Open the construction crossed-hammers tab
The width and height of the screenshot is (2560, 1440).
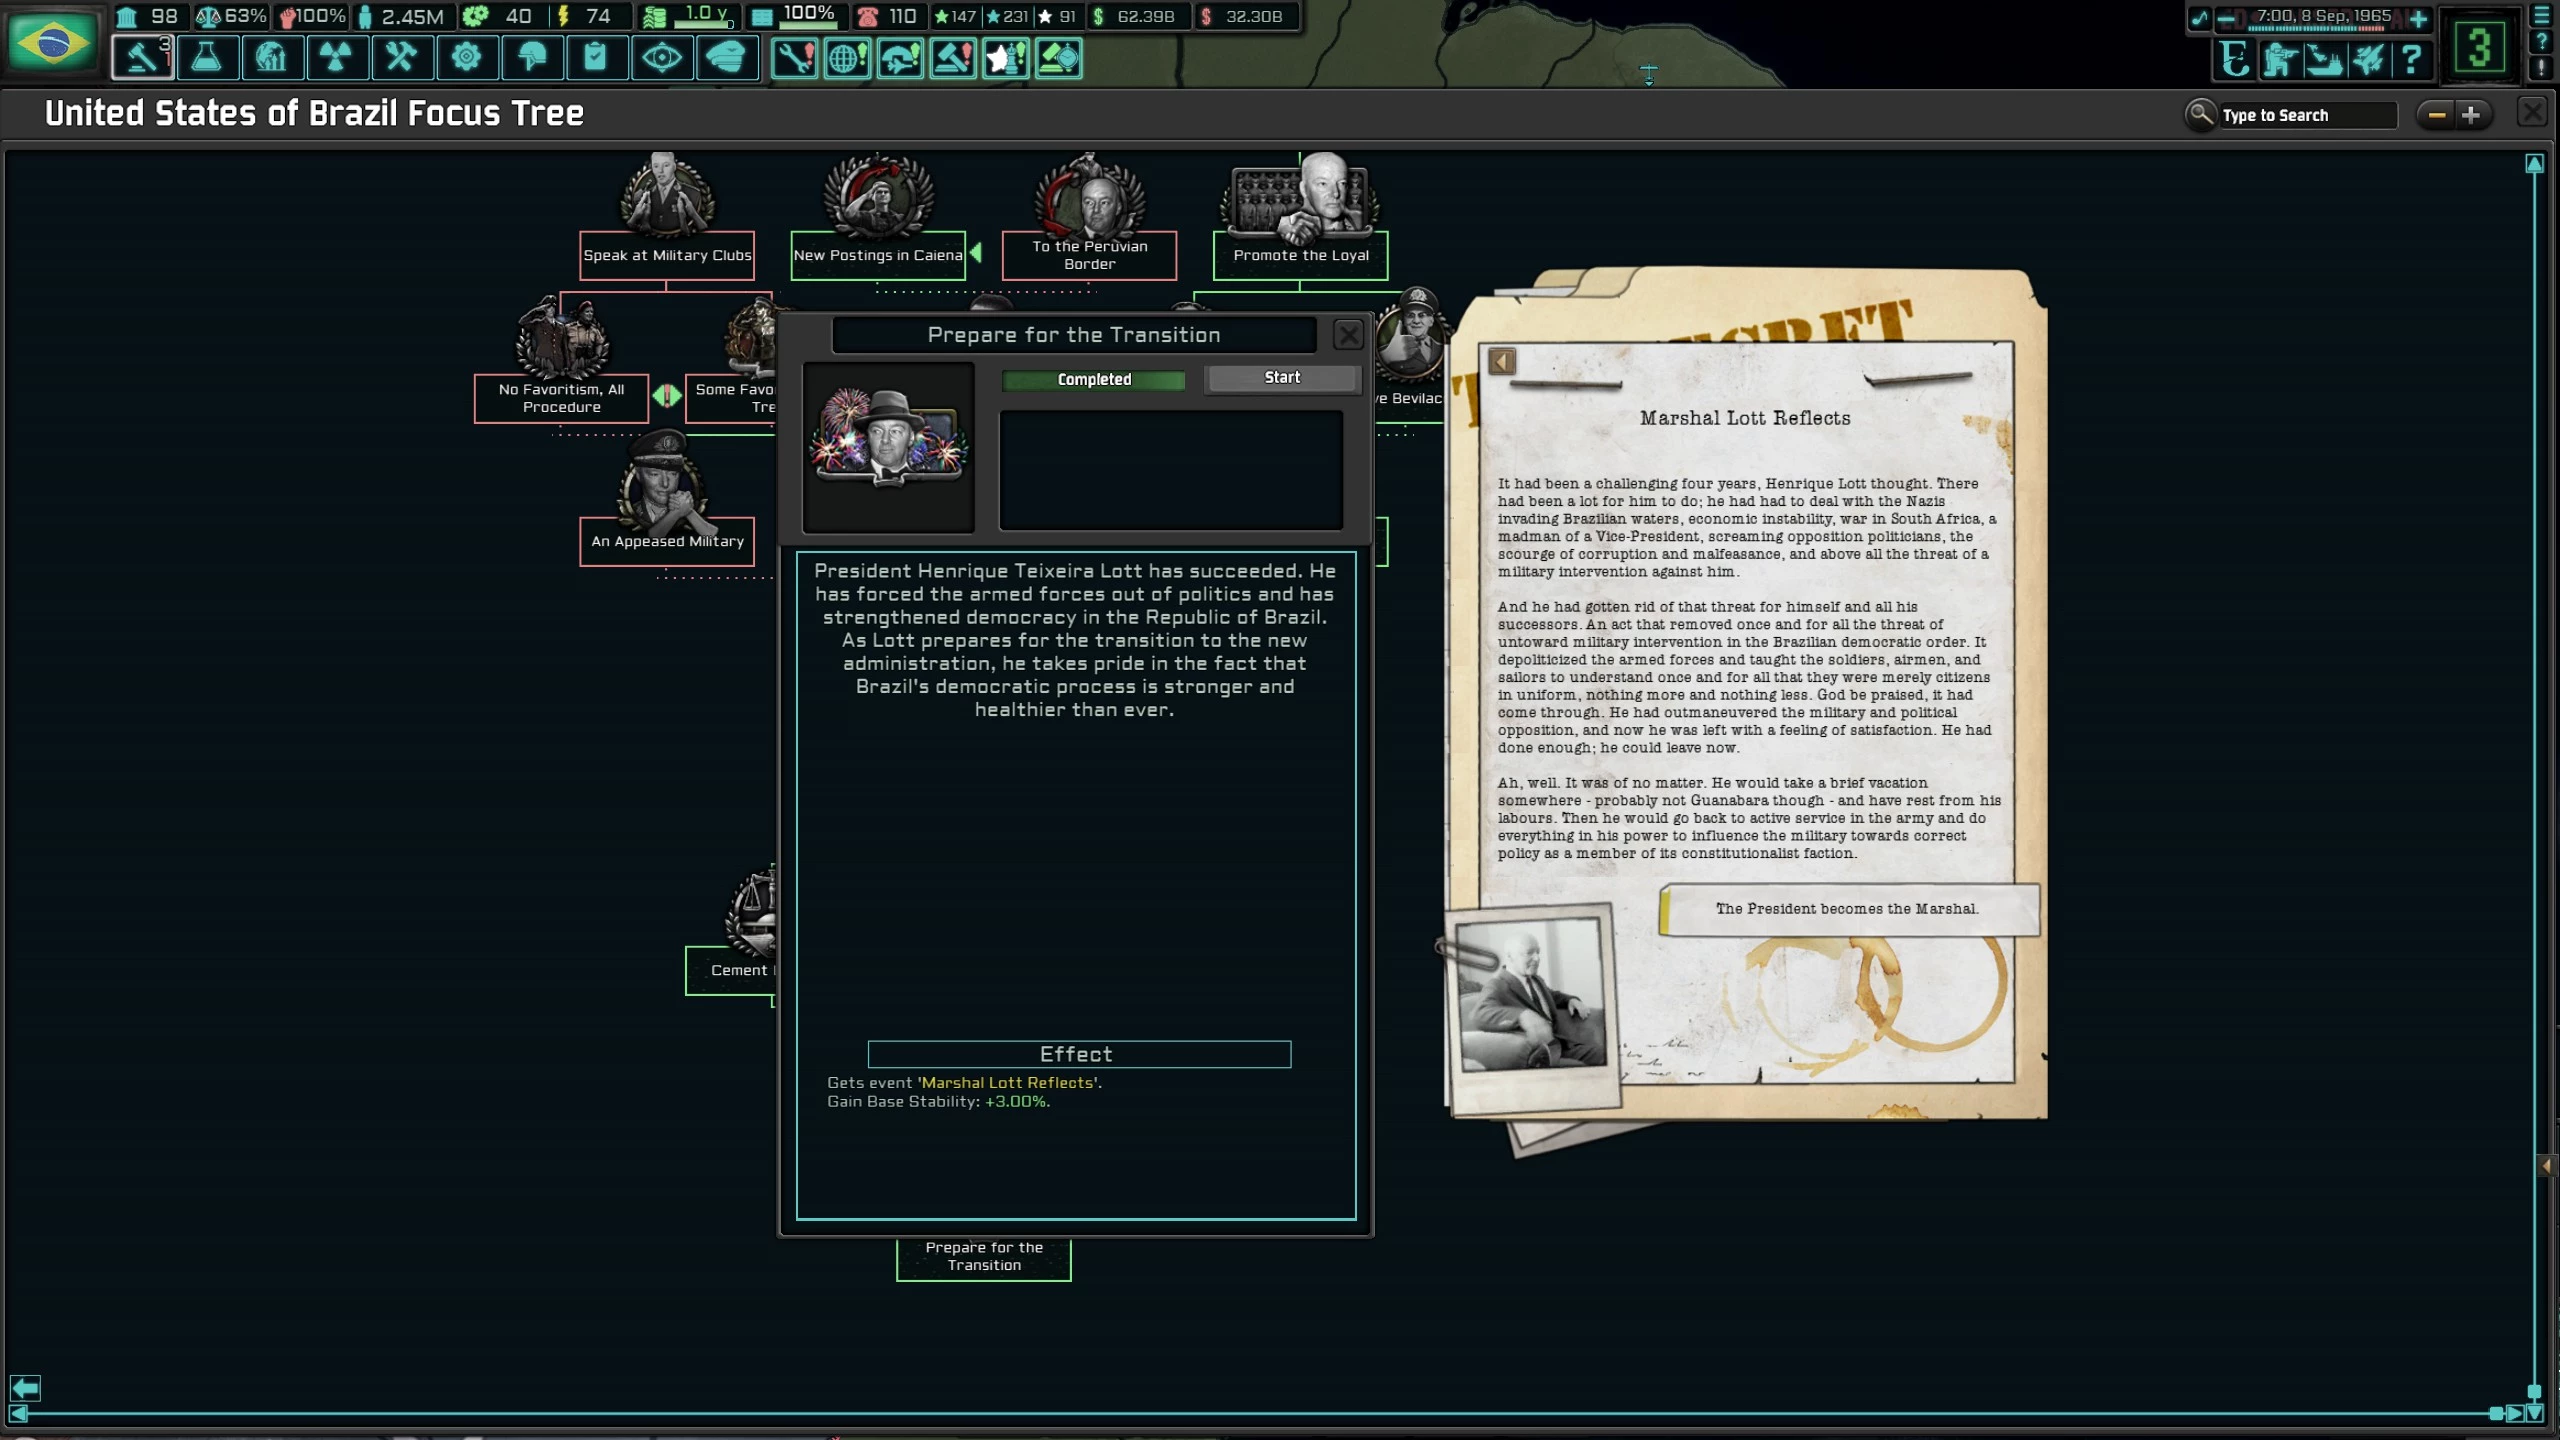click(x=401, y=58)
